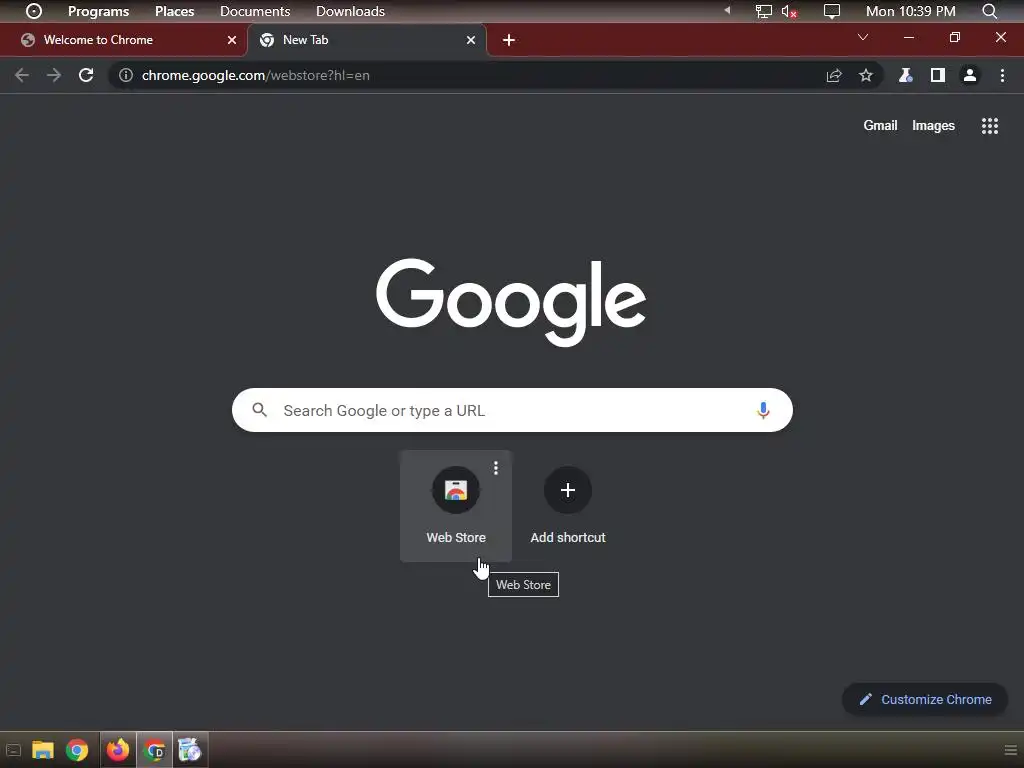Open the clock showing Mon 10:39 PM

pos(910,11)
